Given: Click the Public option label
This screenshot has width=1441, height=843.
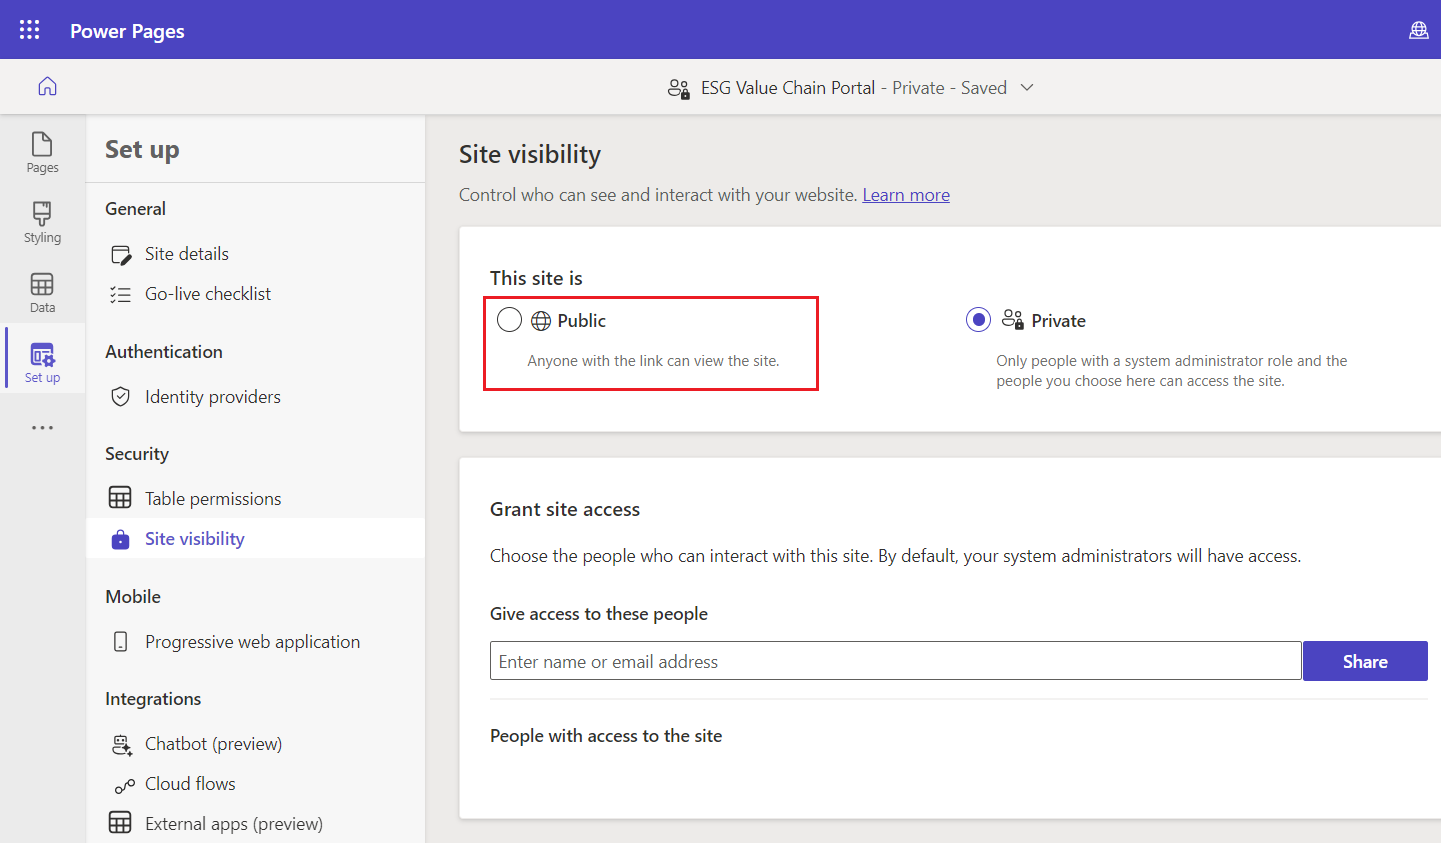Looking at the screenshot, I should pyautogui.click(x=582, y=321).
